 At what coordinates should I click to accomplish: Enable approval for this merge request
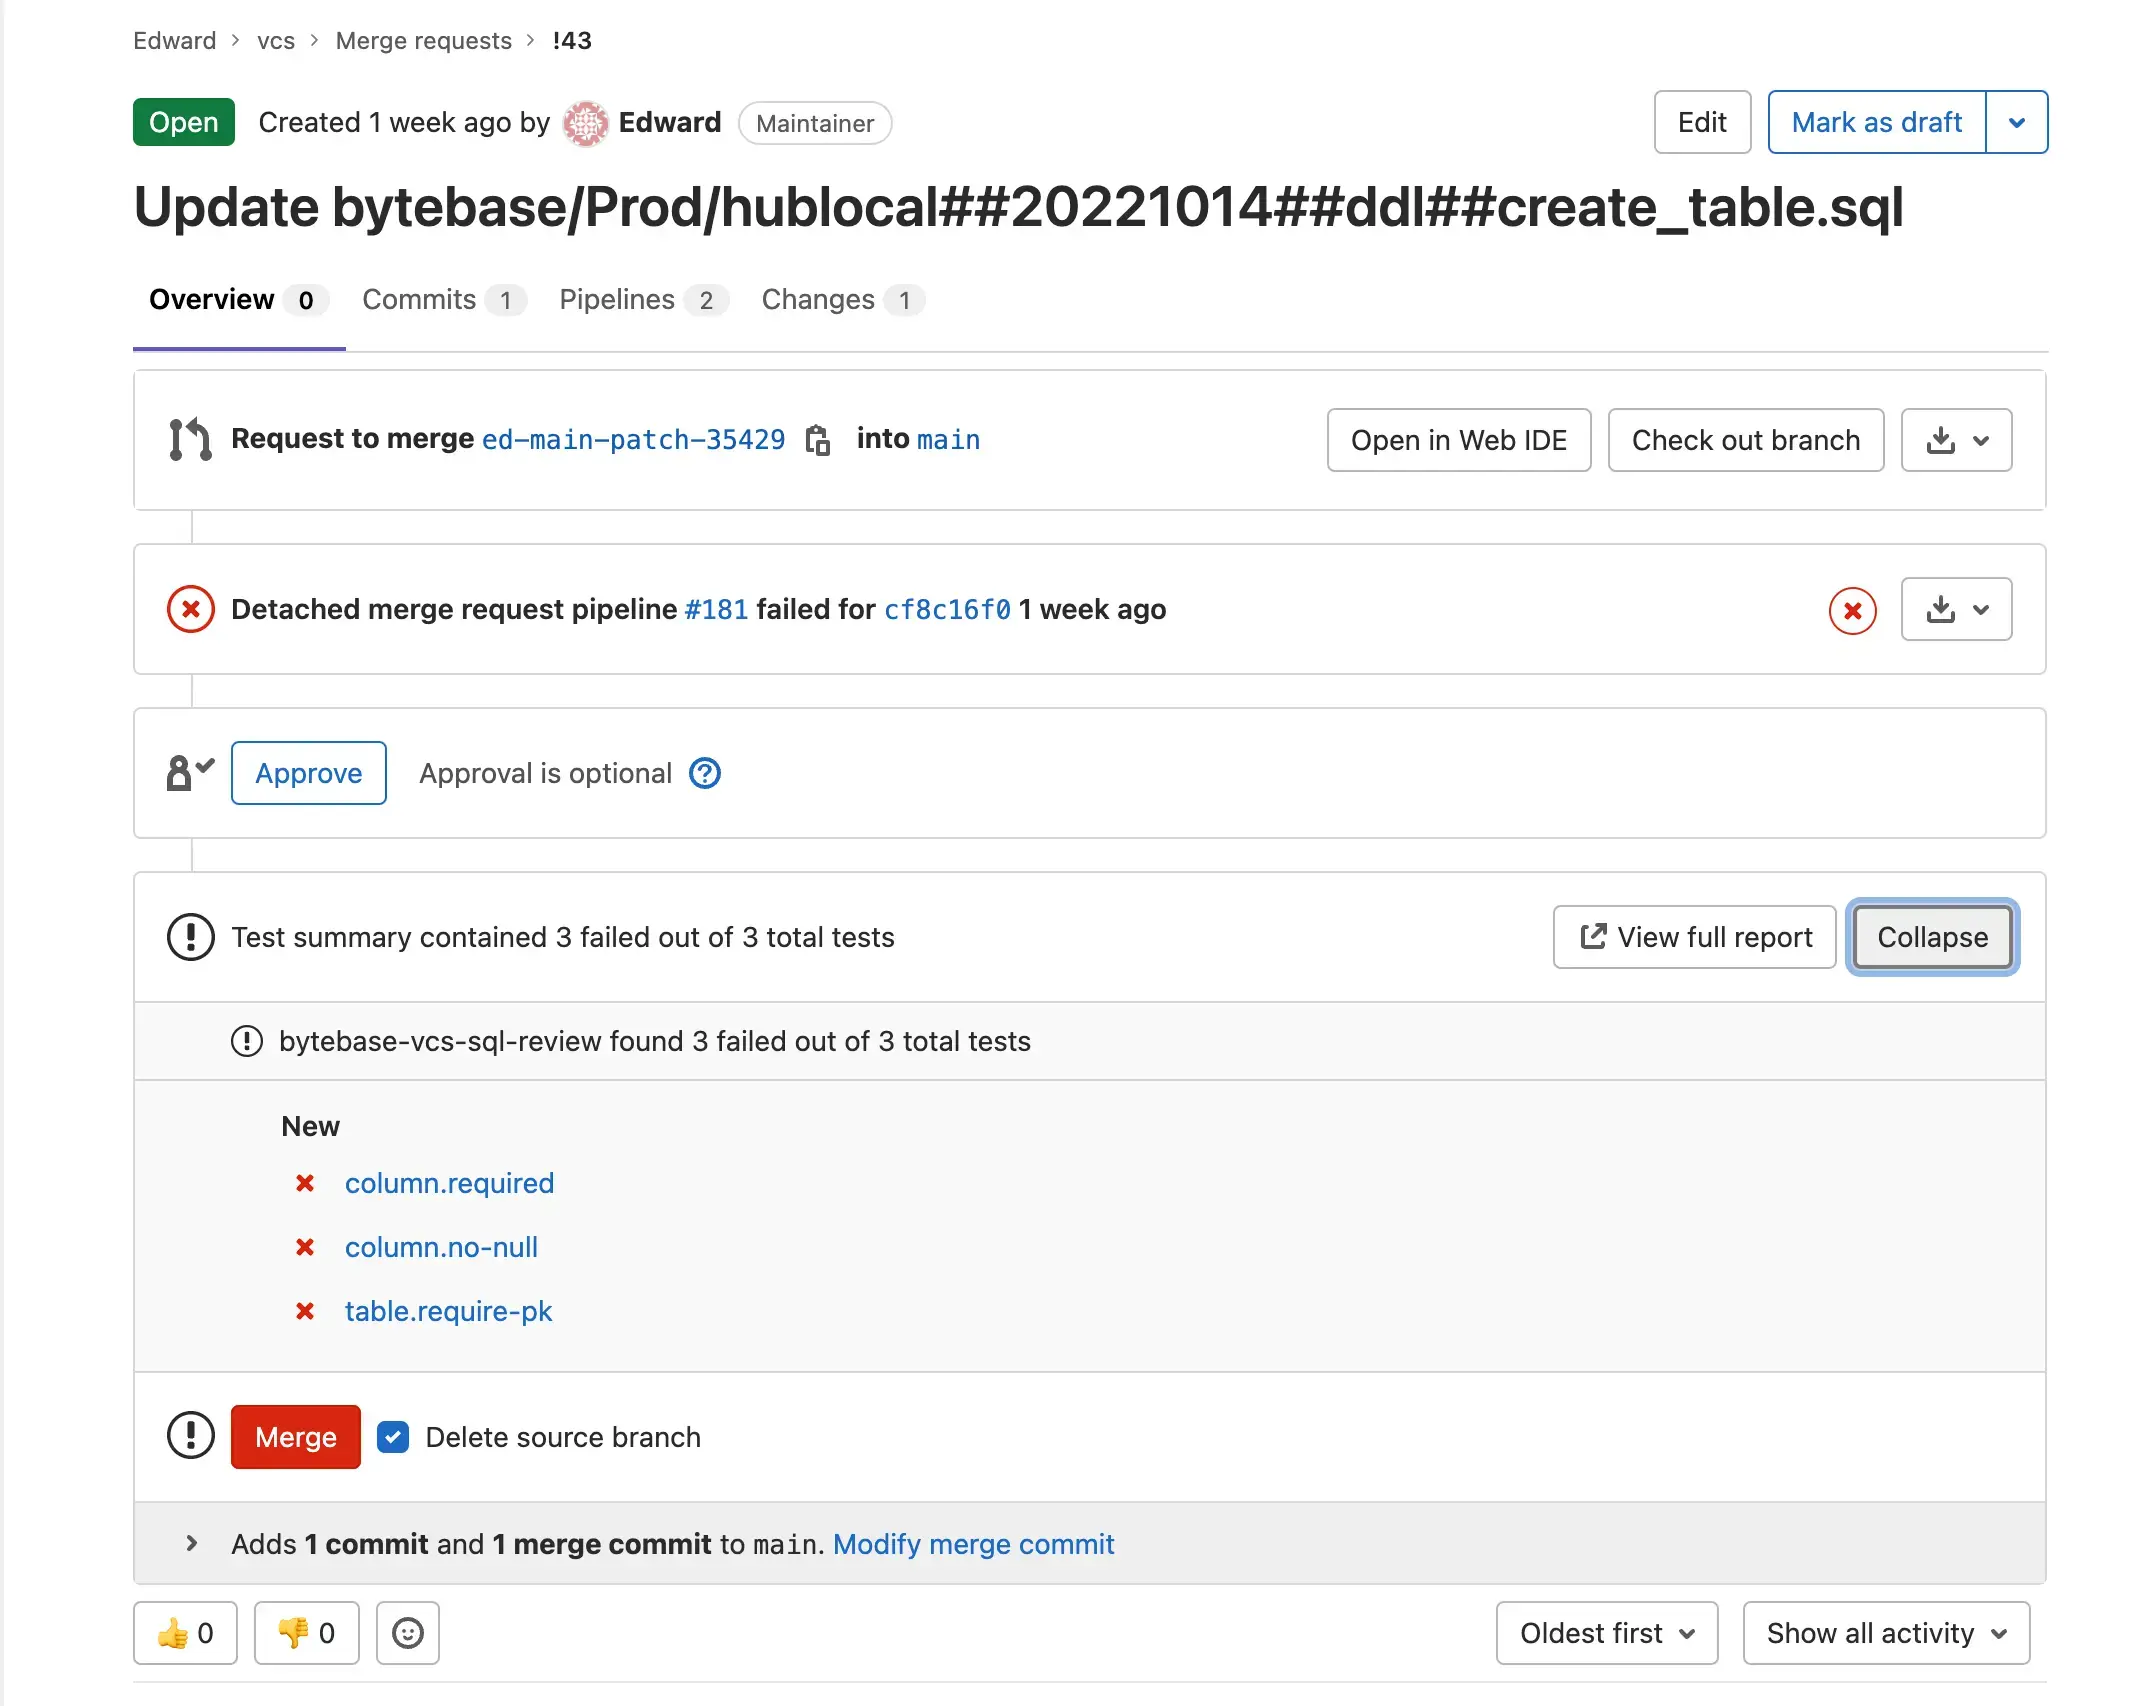point(308,773)
